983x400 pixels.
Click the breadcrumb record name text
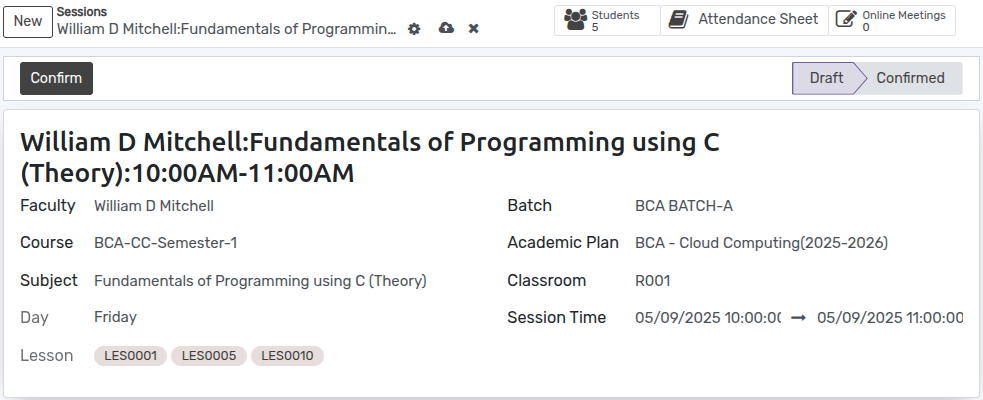coord(226,29)
